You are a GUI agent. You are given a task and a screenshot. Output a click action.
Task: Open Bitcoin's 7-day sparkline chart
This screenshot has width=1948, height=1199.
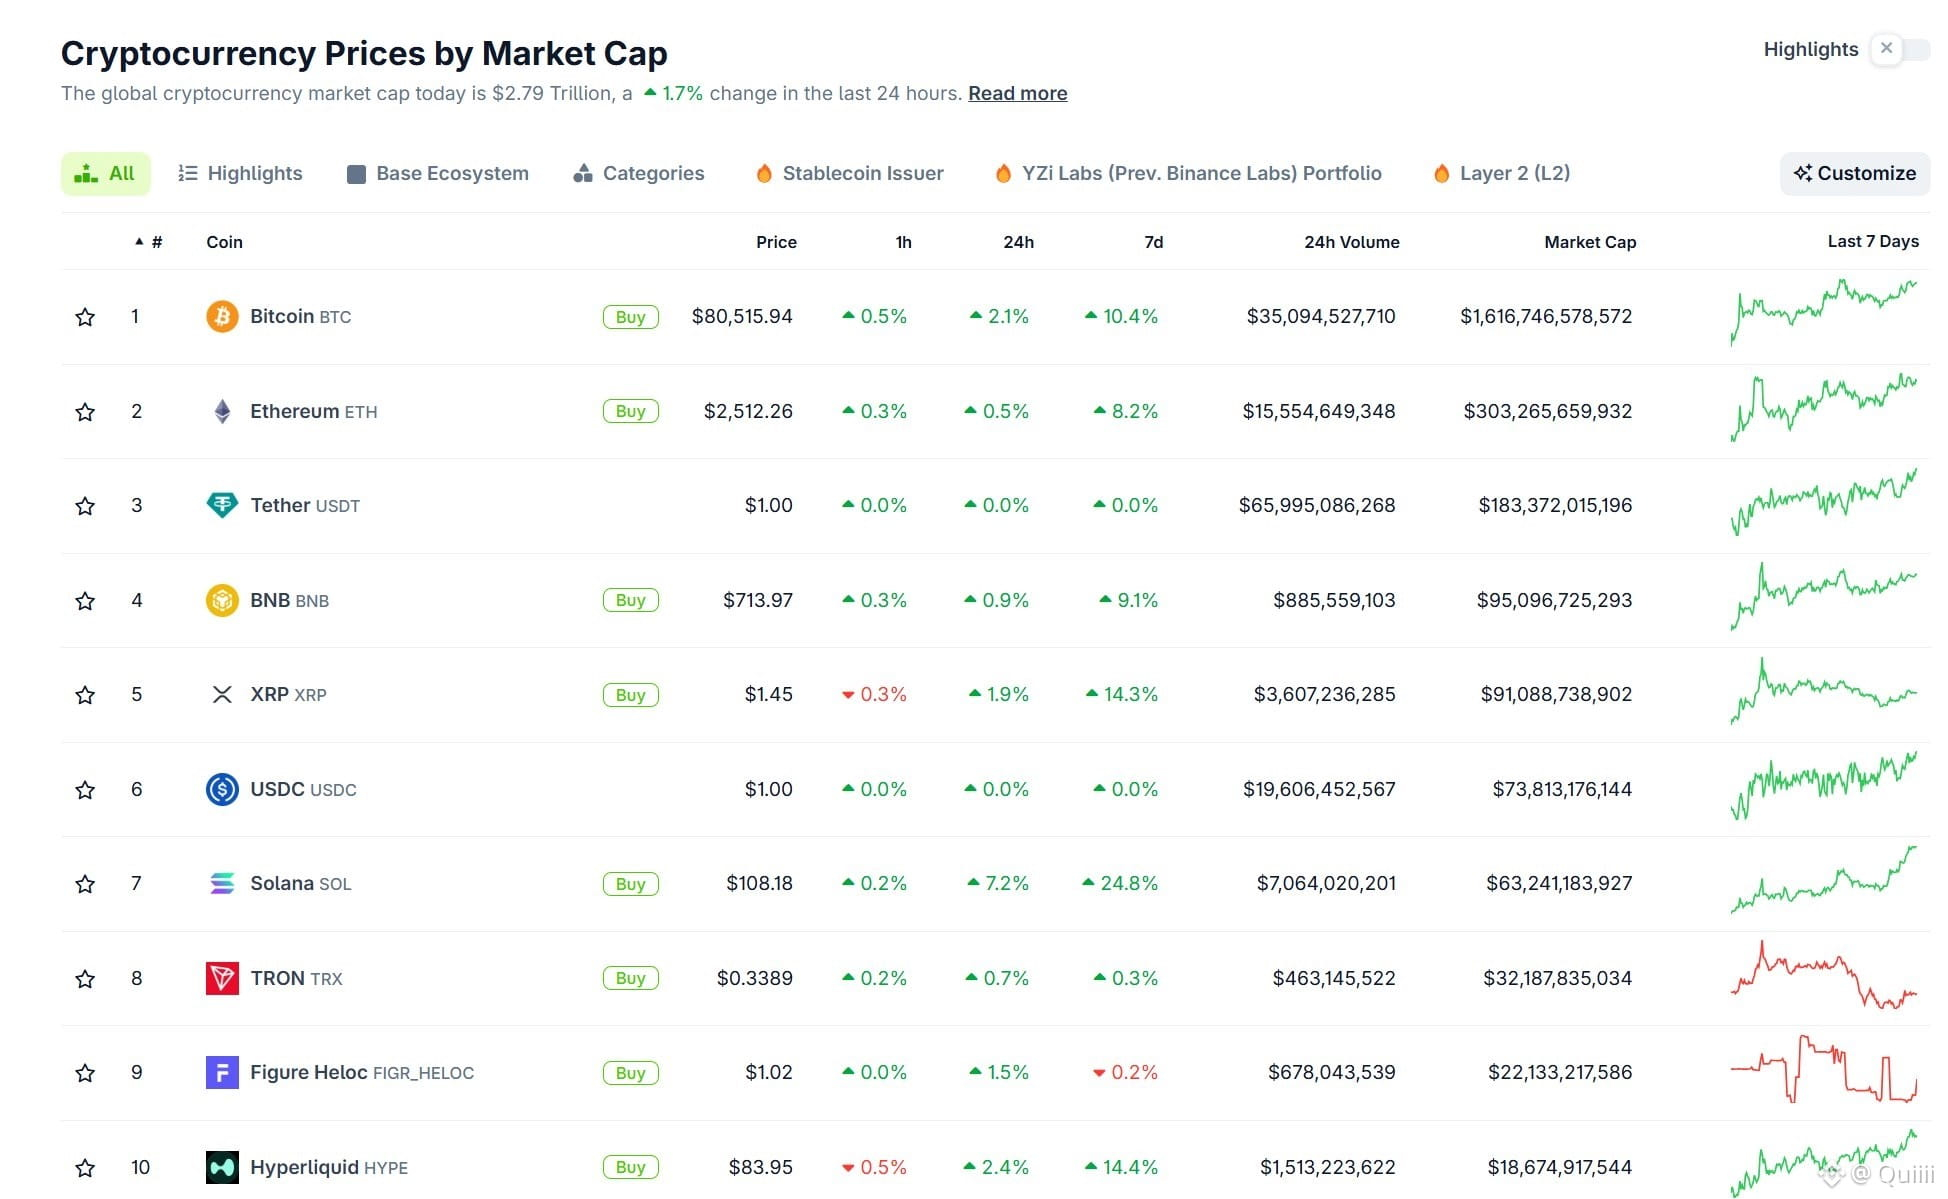(1824, 313)
